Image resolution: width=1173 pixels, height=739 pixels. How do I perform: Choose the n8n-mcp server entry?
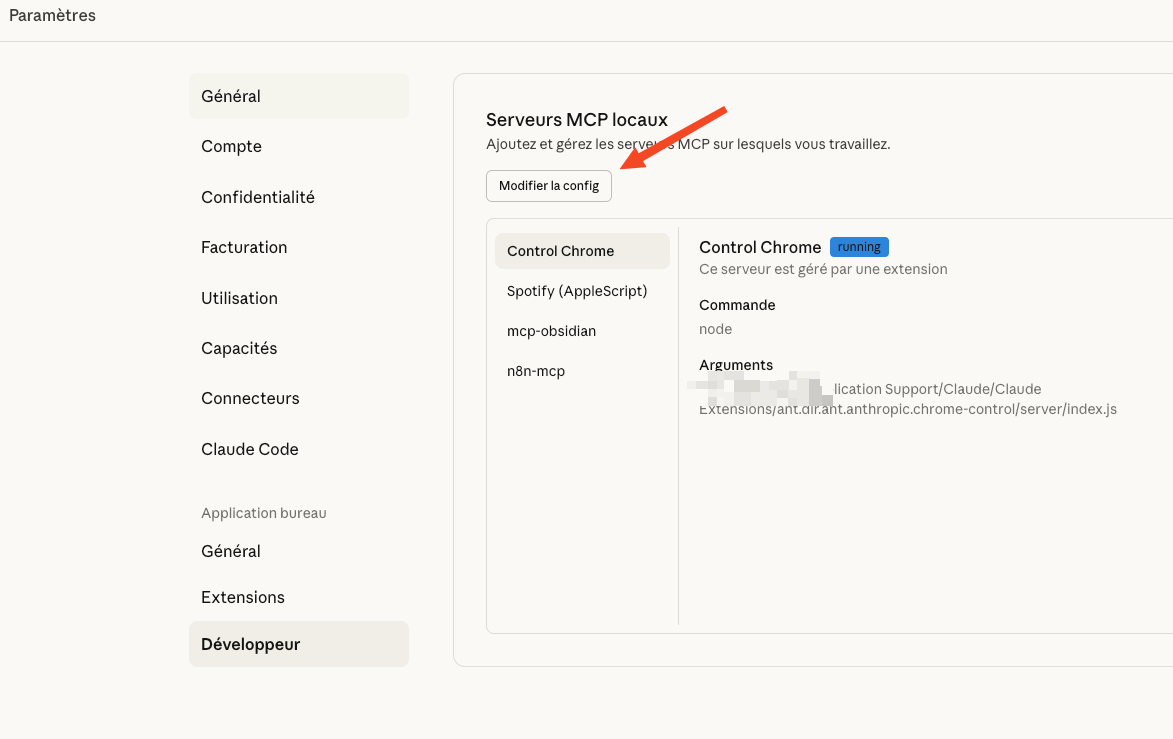[536, 371]
